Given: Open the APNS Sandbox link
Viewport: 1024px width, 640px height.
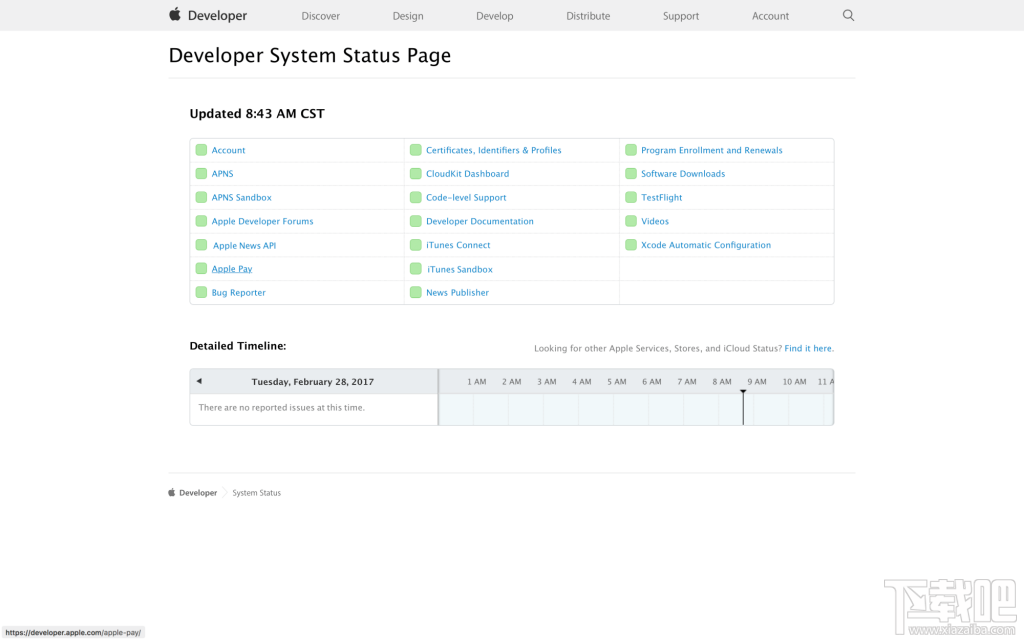Looking at the screenshot, I should click(x=242, y=197).
